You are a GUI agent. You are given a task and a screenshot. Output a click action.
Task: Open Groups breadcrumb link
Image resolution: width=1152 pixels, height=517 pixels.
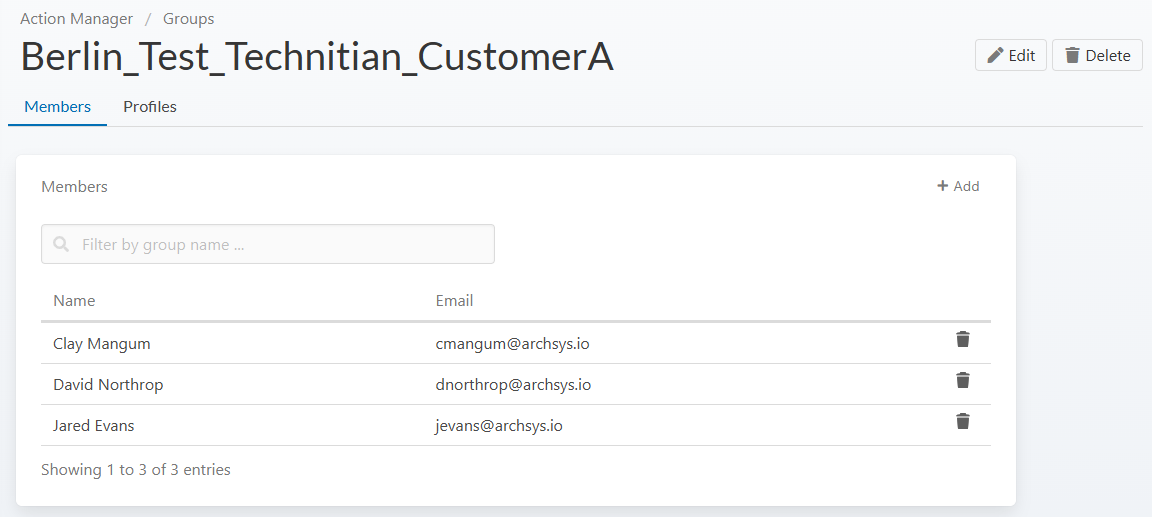(188, 18)
